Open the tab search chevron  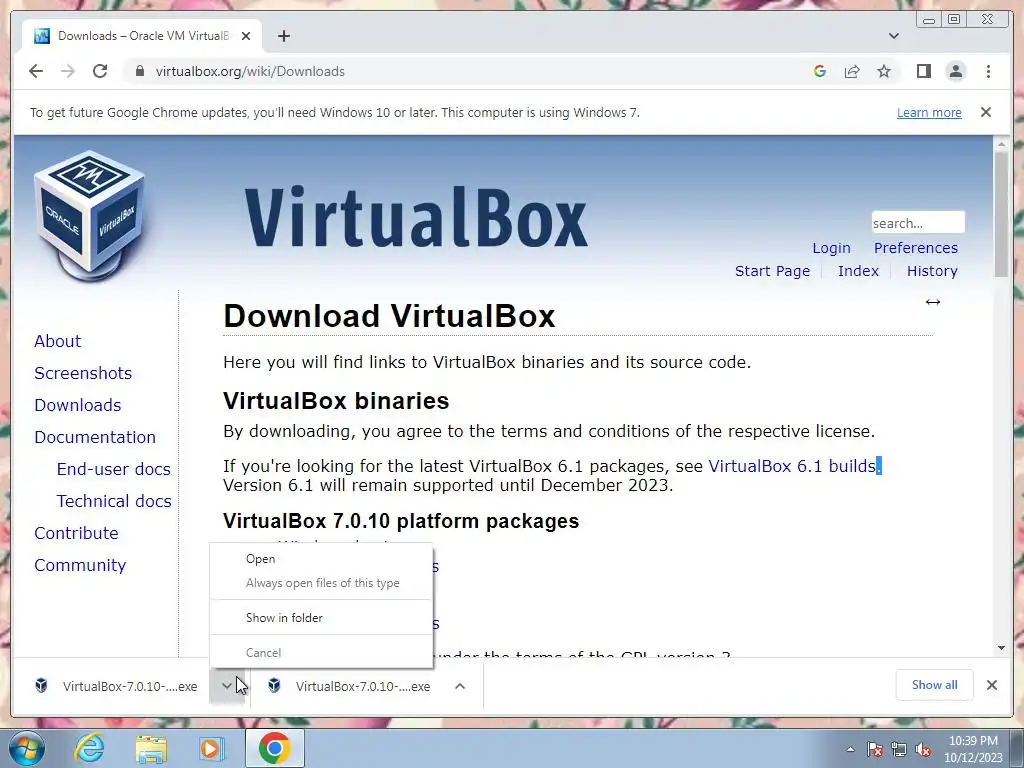pos(893,36)
